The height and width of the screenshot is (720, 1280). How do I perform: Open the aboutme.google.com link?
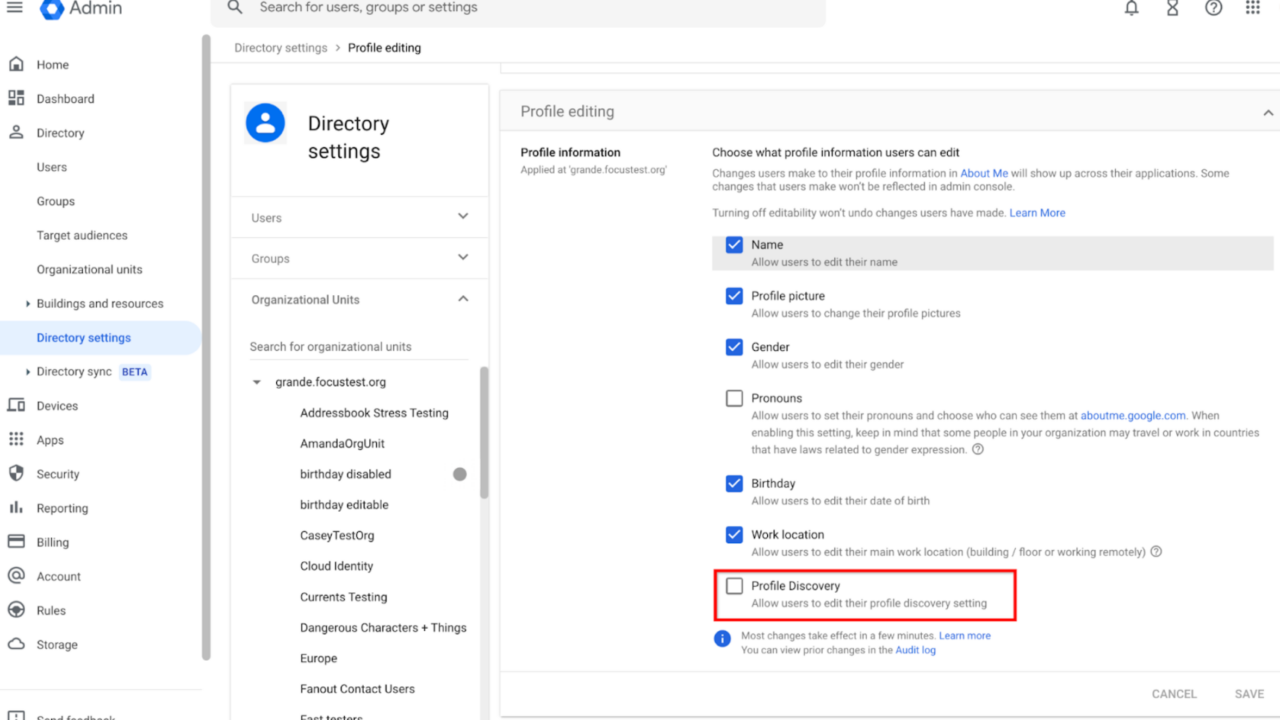point(1133,415)
